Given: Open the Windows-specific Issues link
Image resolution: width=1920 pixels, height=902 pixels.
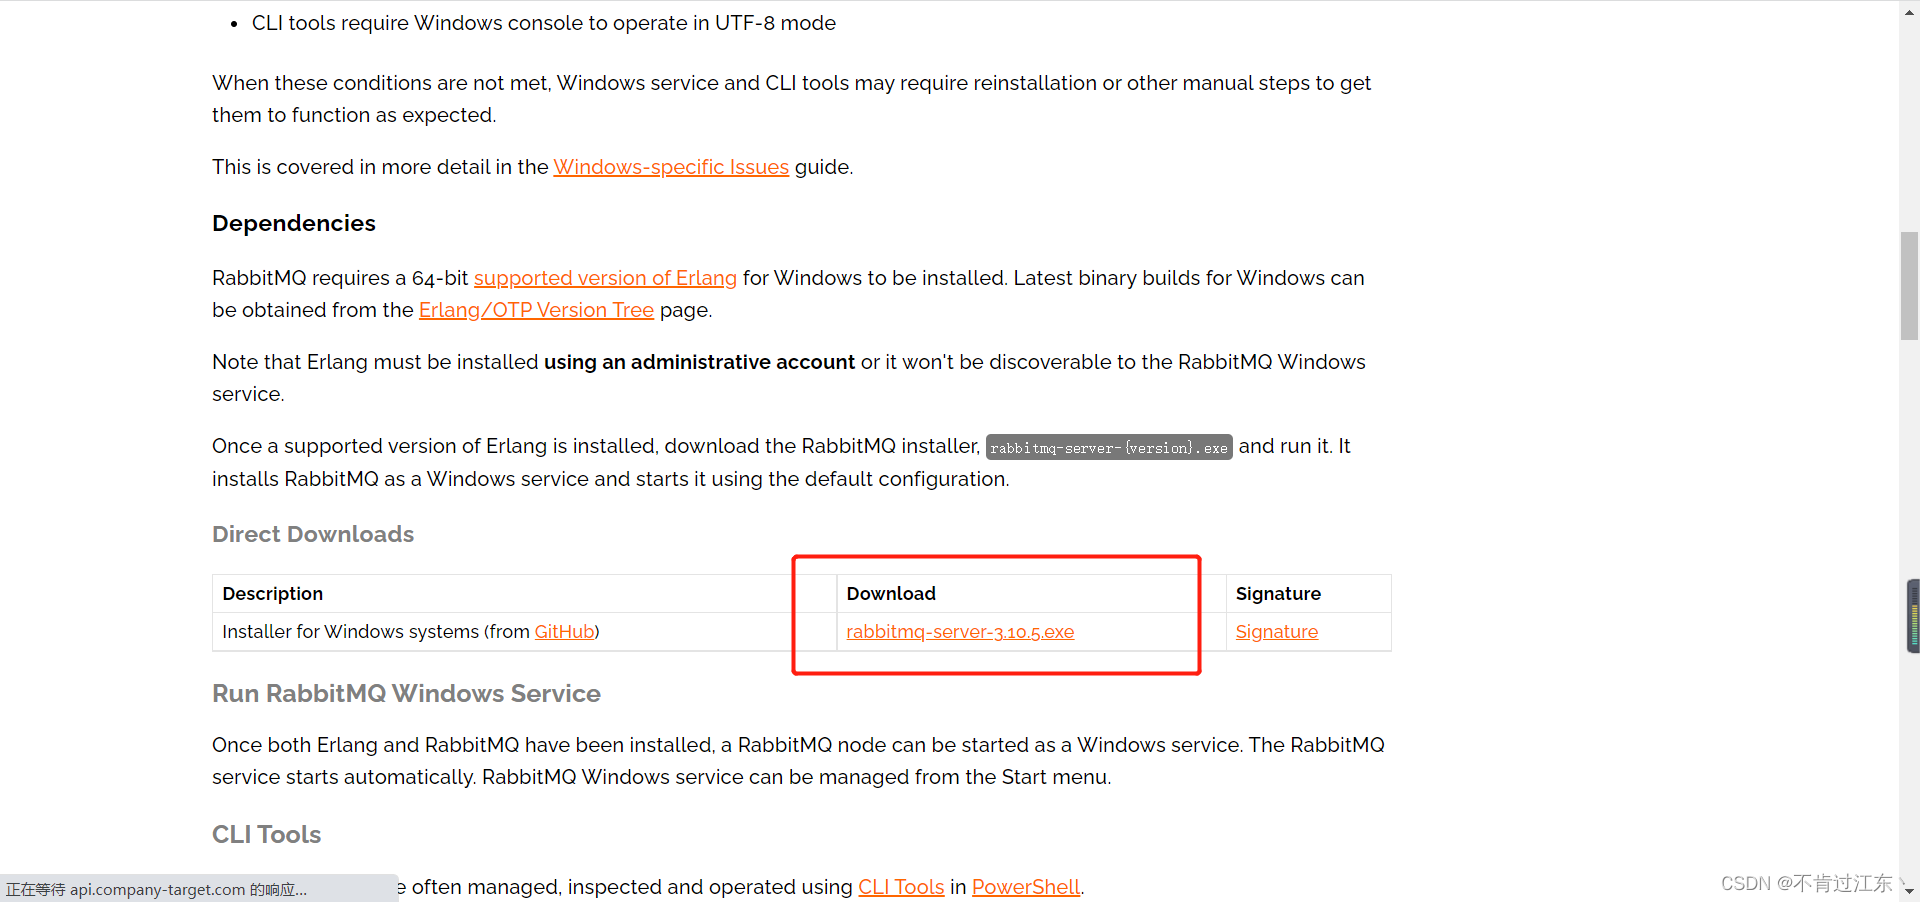Looking at the screenshot, I should click(x=671, y=167).
